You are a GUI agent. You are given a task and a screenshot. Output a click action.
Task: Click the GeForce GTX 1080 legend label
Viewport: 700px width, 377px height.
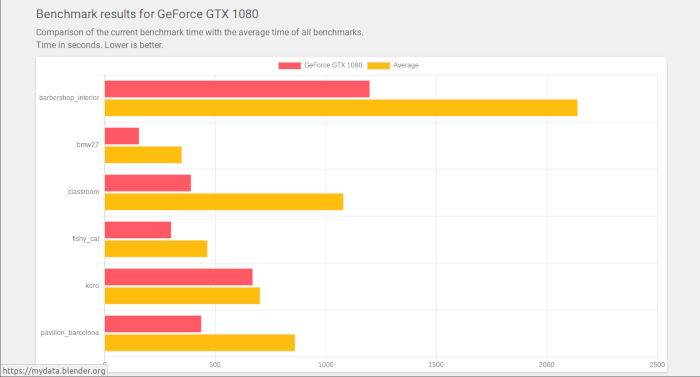tap(333, 65)
